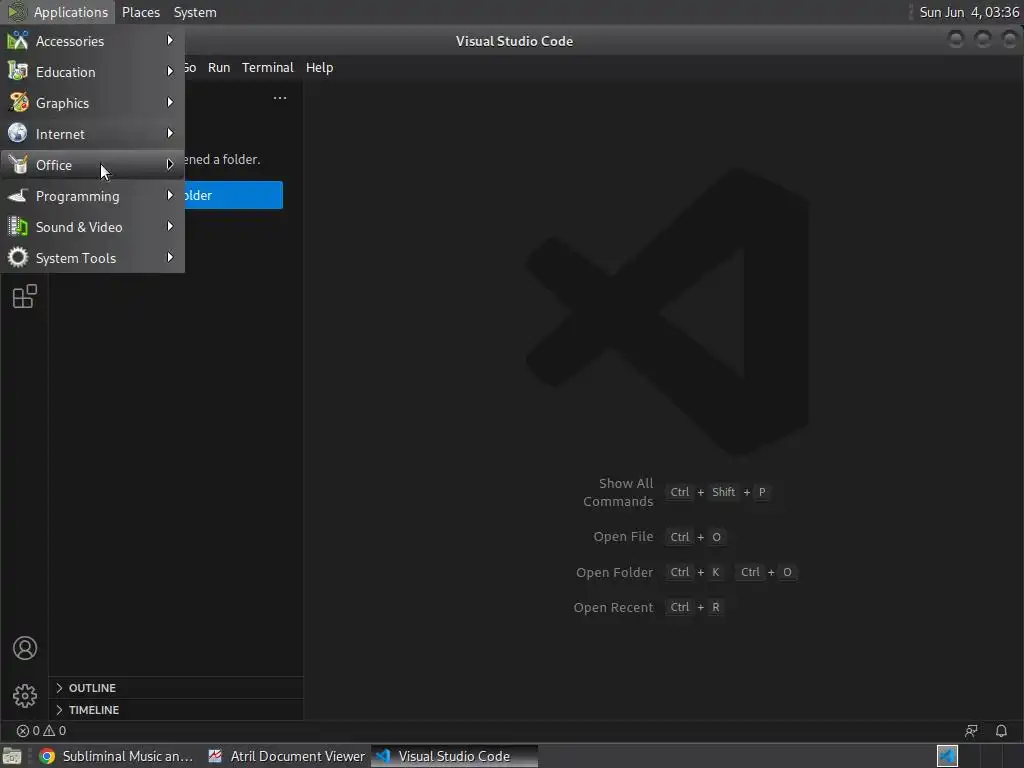Screen dimensions: 1024x768
Task: Expand the Graphics submenu arrow
Action: click(x=170, y=103)
